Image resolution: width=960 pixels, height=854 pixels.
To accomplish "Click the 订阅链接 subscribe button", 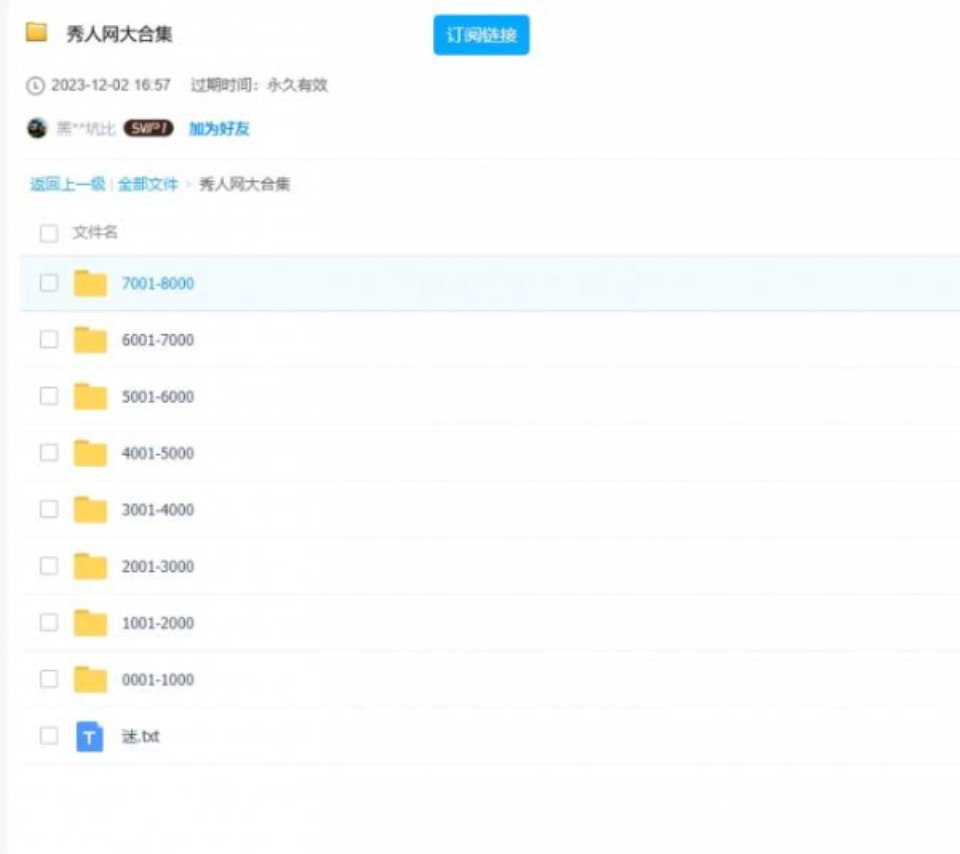I will coord(481,35).
